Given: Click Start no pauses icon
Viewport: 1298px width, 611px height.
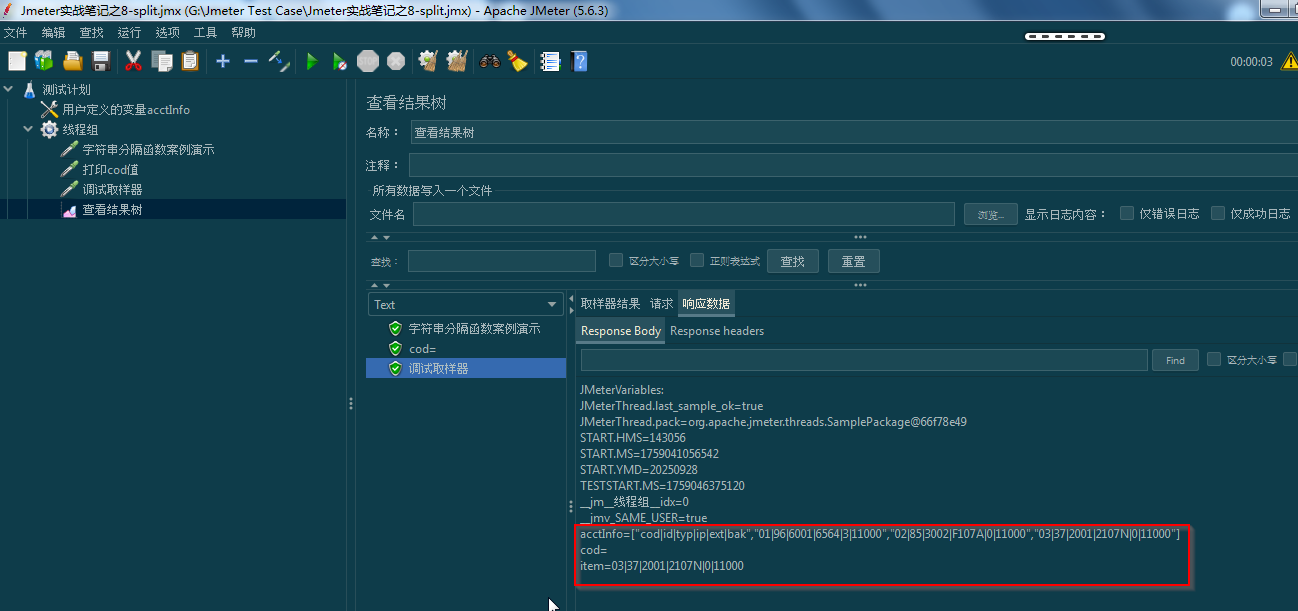Looking at the screenshot, I should pos(340,61).
